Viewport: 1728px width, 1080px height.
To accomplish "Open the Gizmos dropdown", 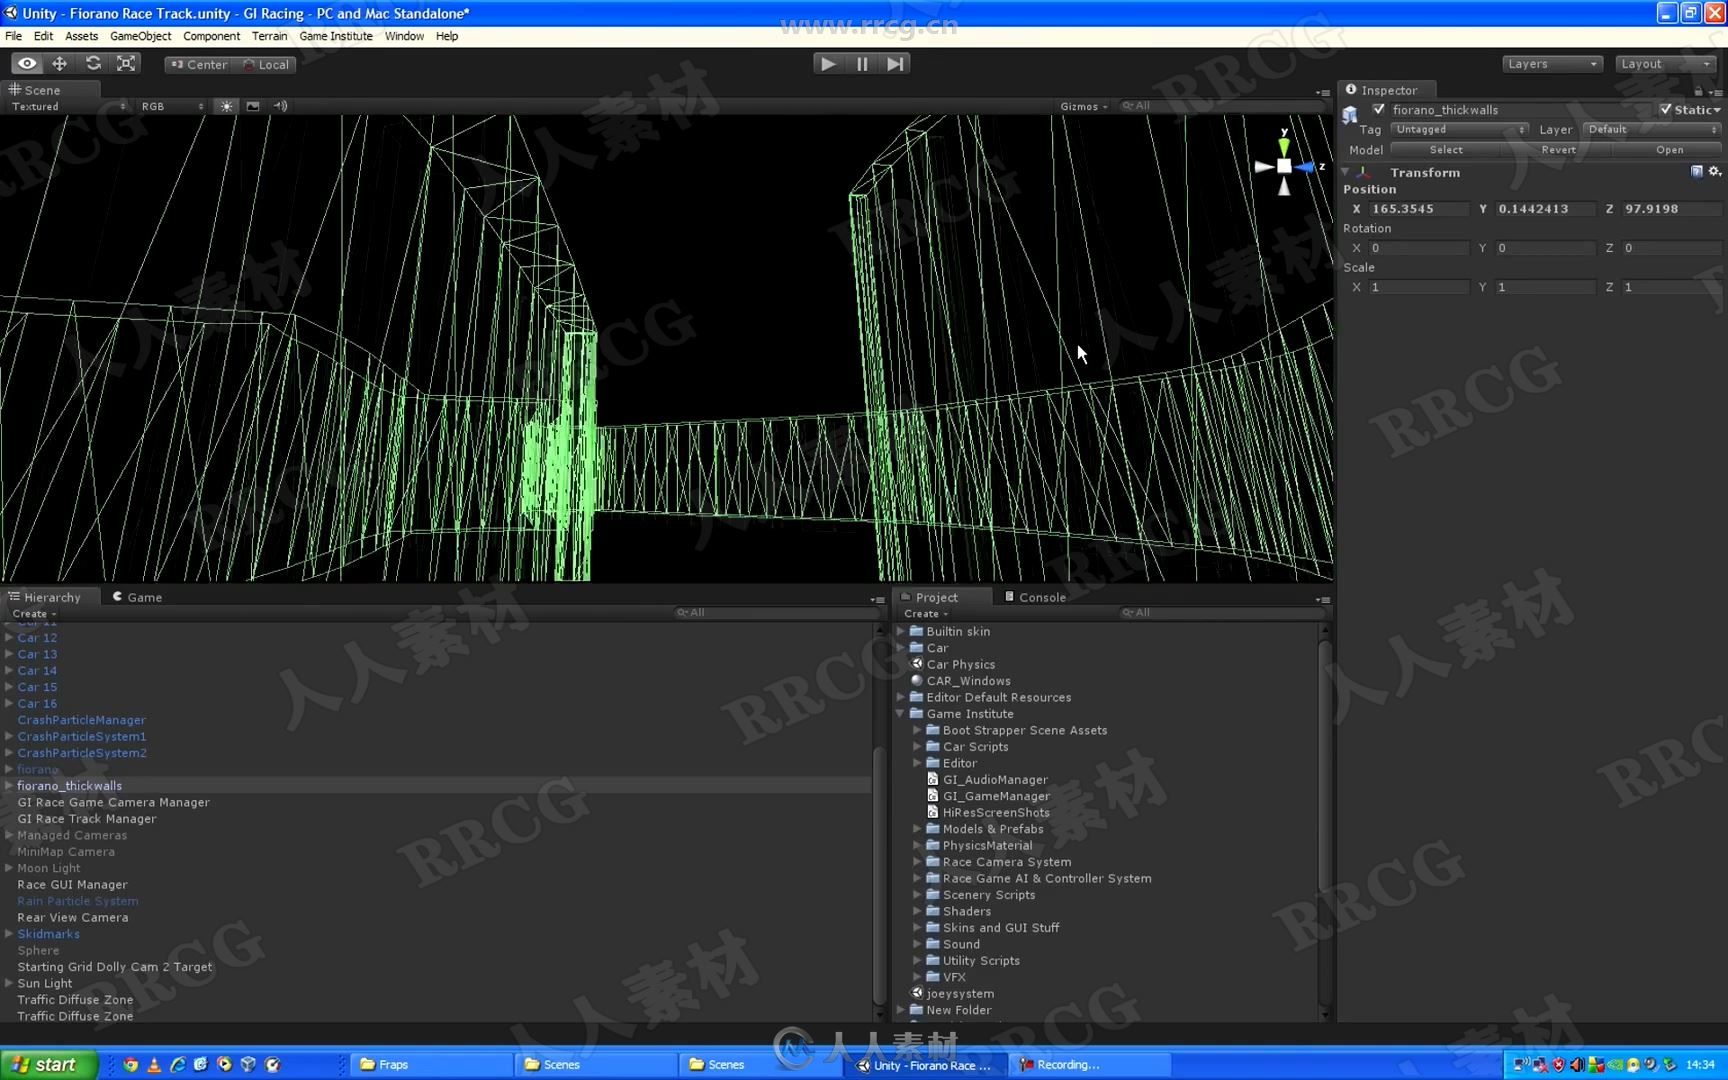I will click(1084, 106).
